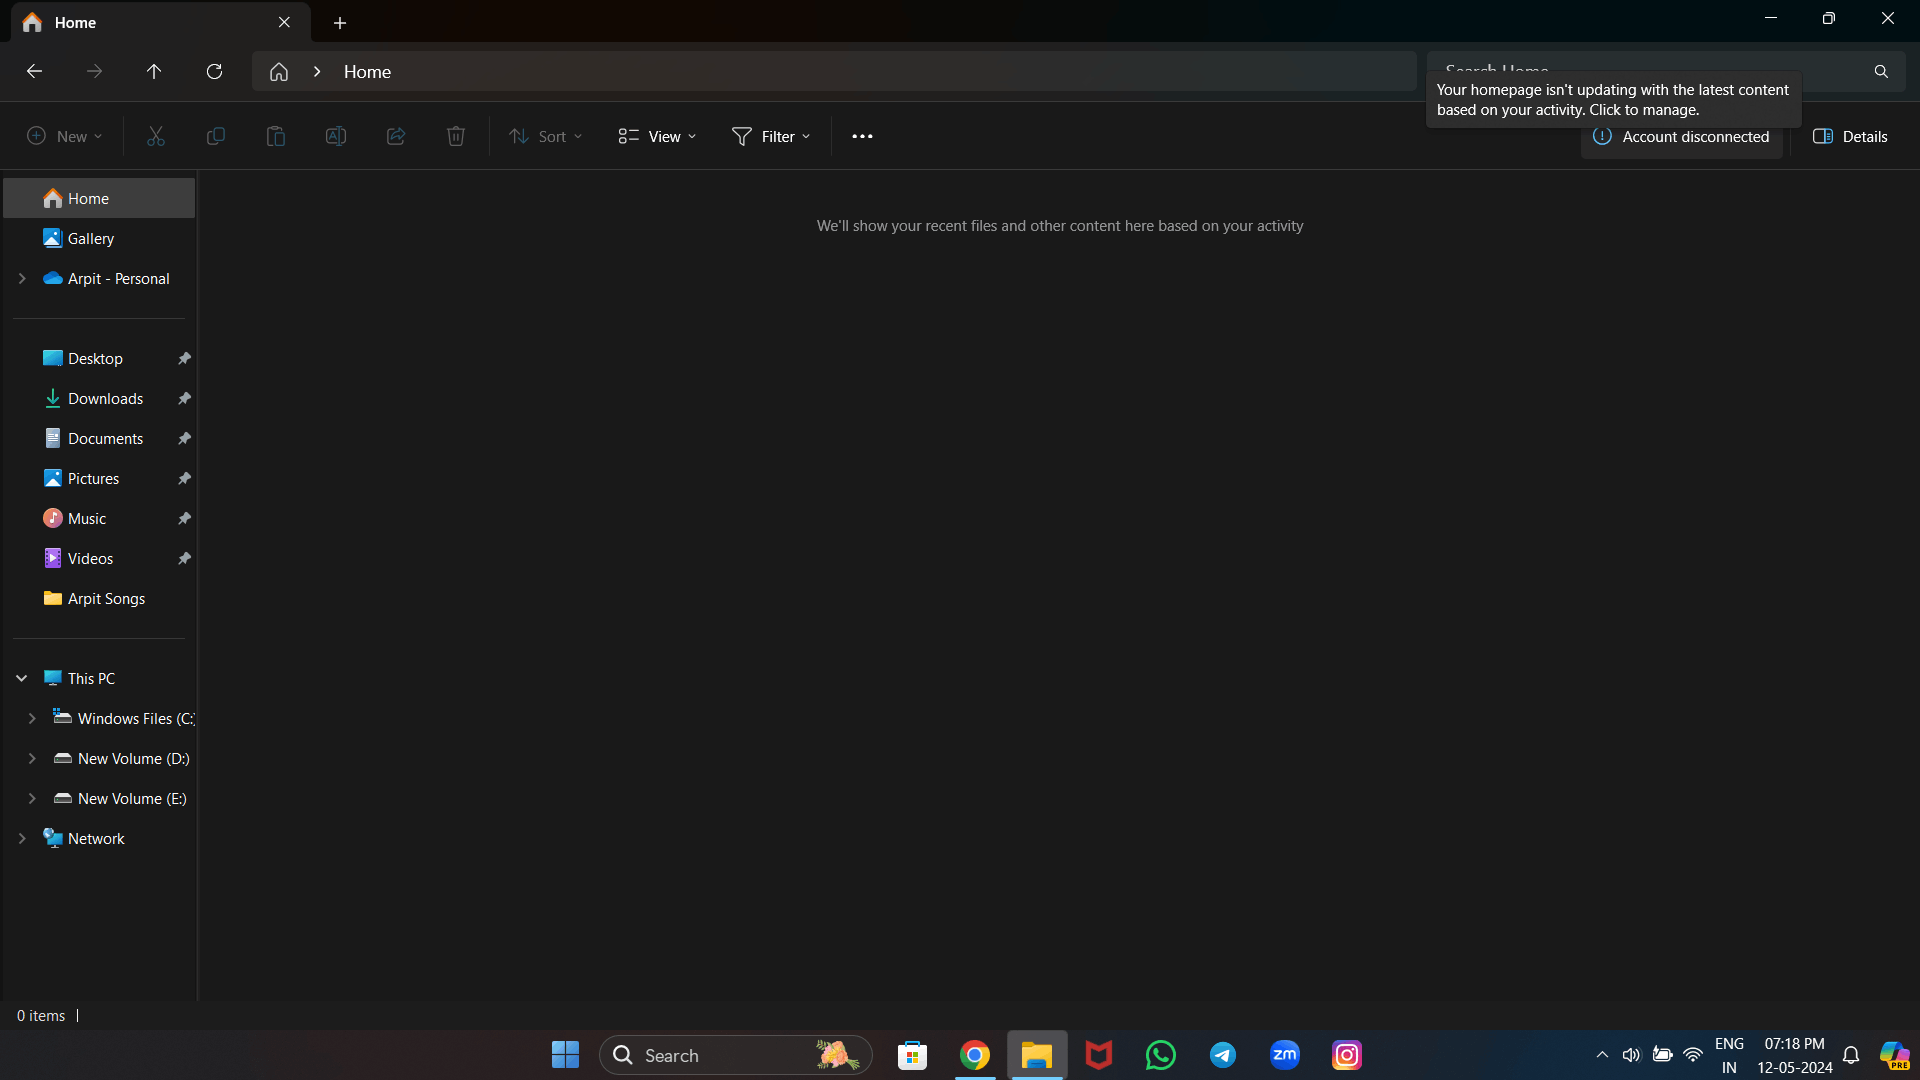The image size is (1920, 1080).
Task: Open WhatsApp from taskbar
Action: (x=1161, y=1055)
